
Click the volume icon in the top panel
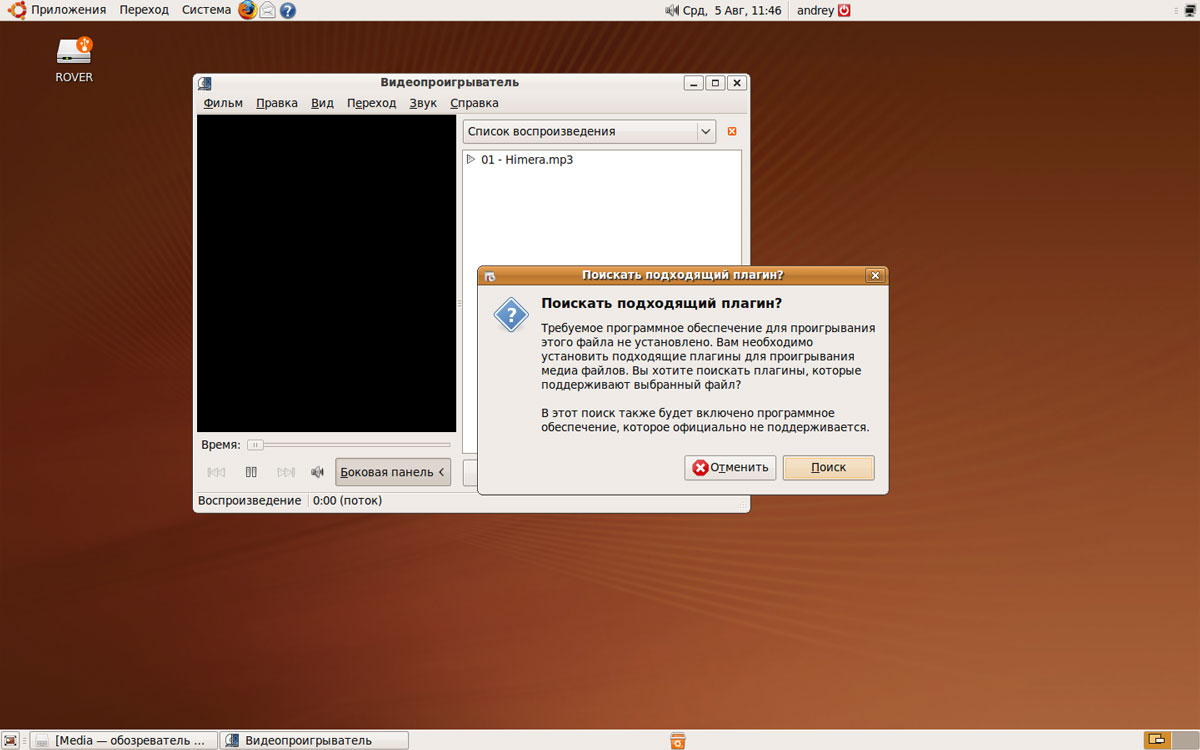(672, 11)
